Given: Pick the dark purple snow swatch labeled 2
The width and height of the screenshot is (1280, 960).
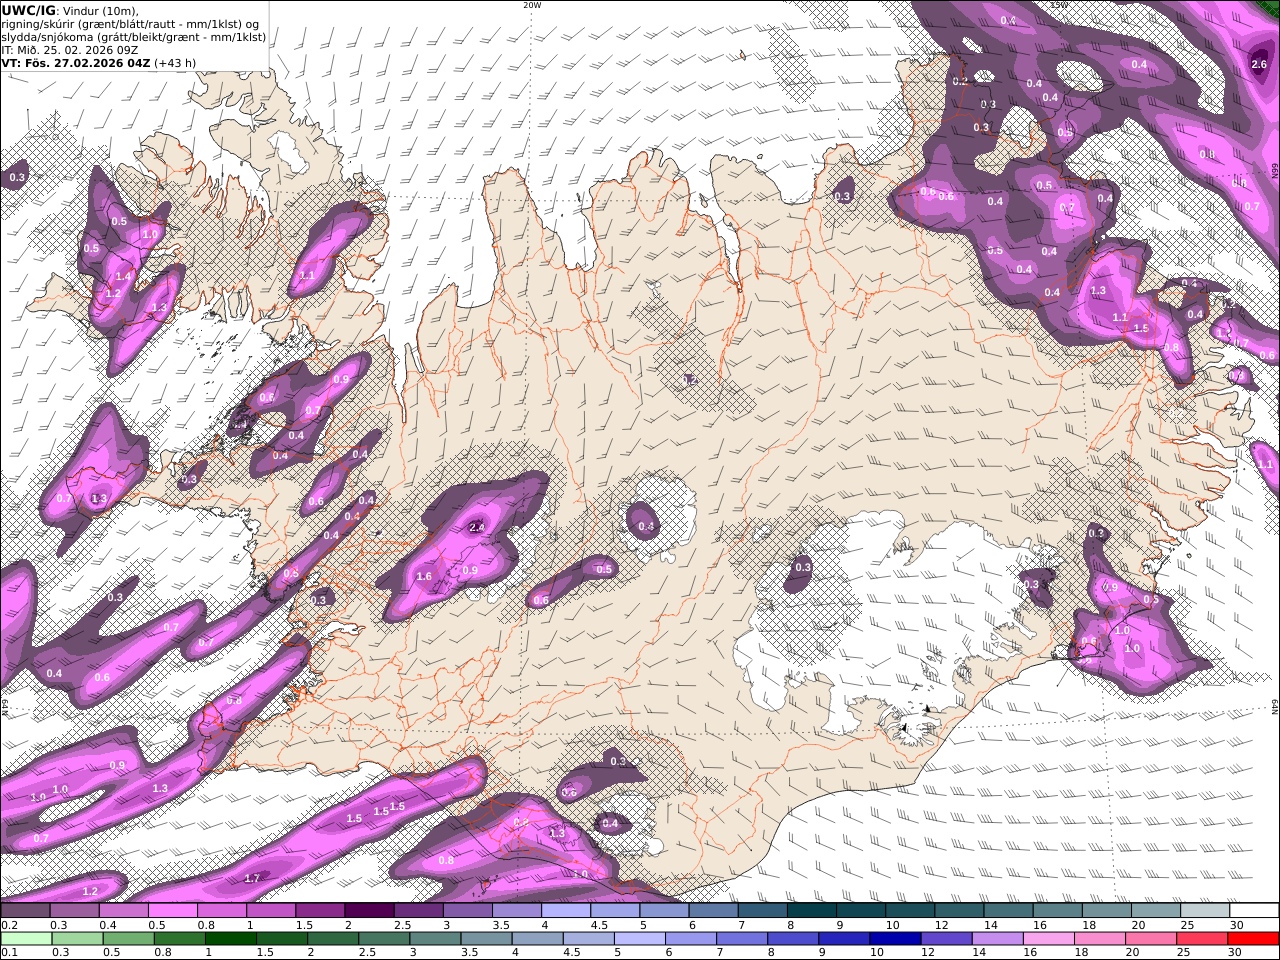Looking at the screenshot, I should (368, 911).
